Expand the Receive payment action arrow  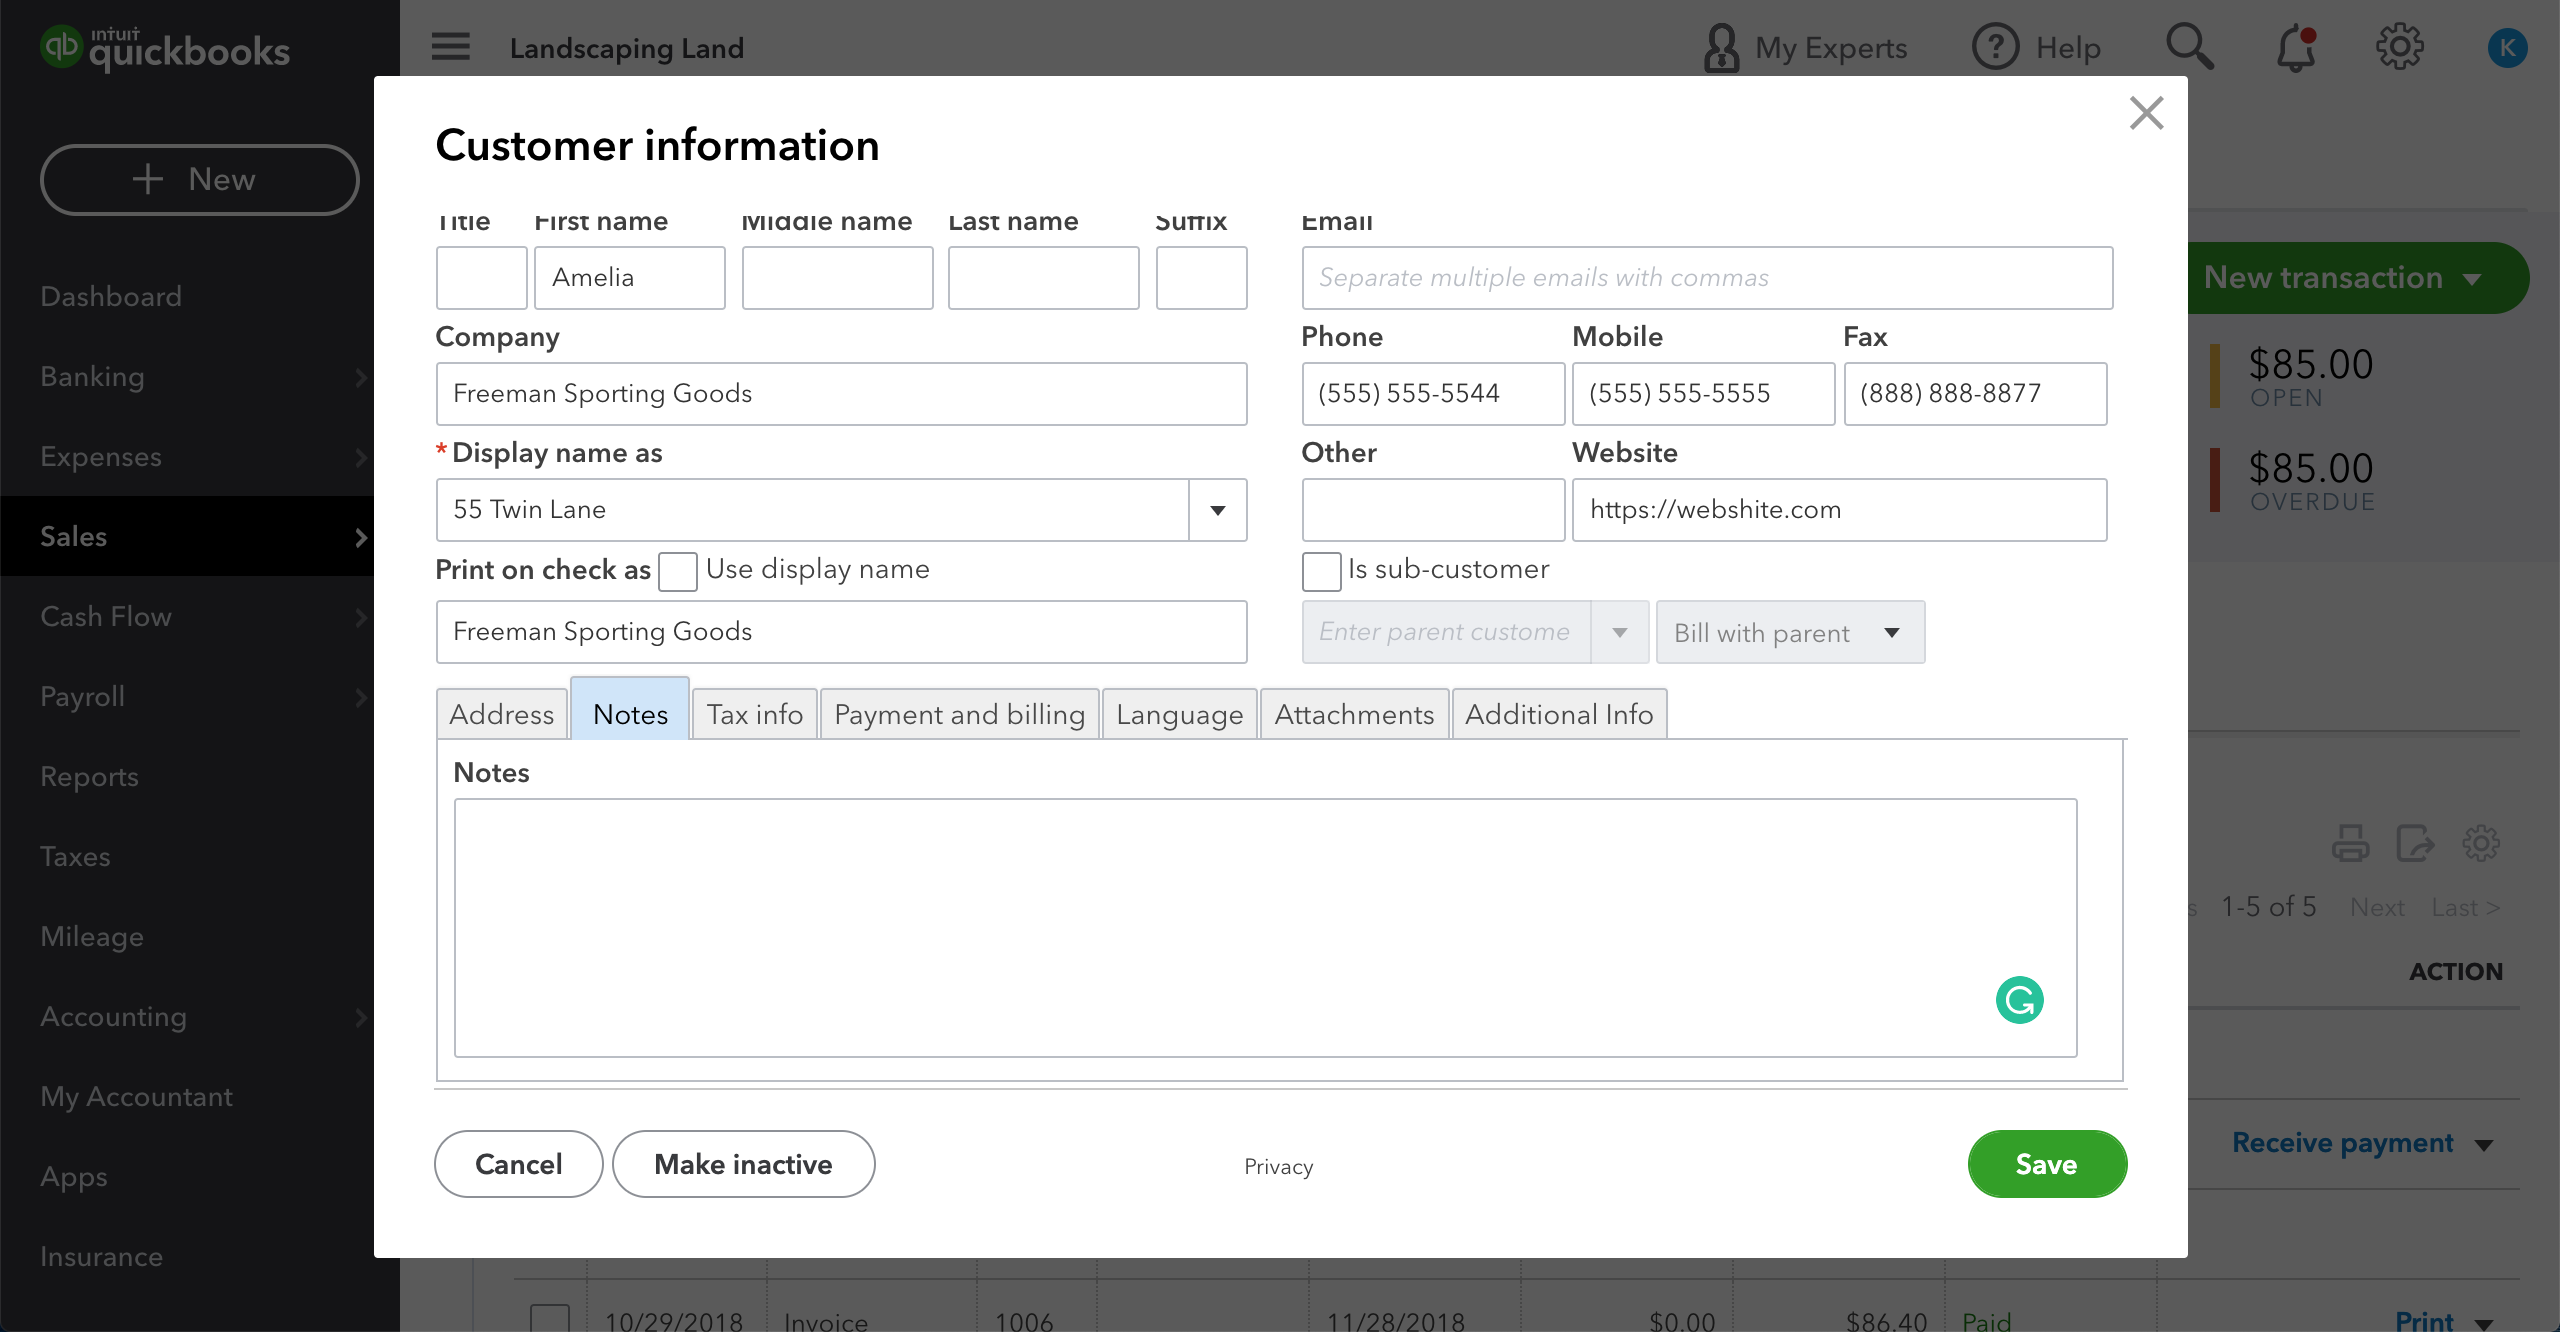tap(2484, 1145)
